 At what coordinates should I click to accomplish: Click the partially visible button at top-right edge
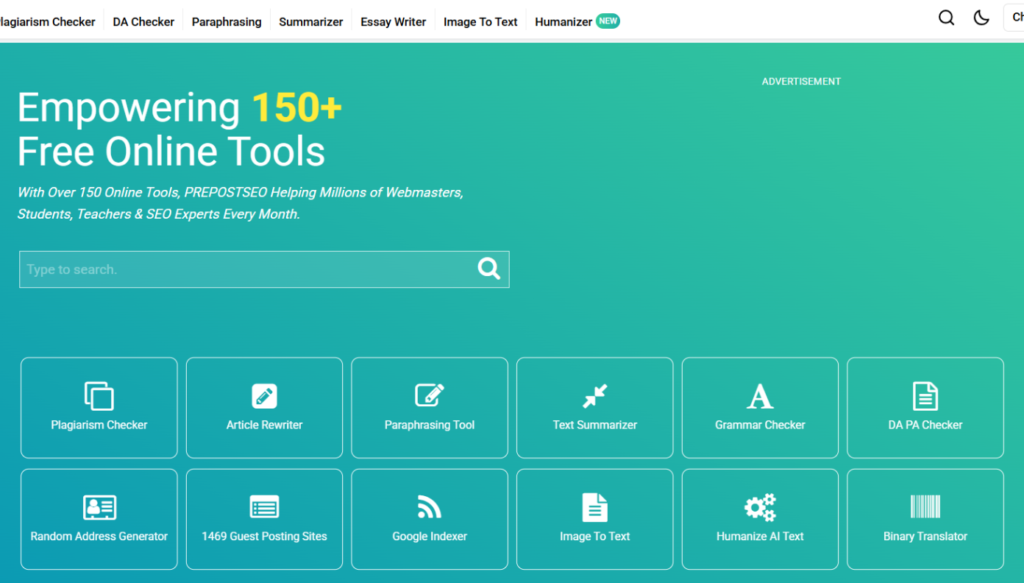pyautogui.click(x=1014, y=18)
